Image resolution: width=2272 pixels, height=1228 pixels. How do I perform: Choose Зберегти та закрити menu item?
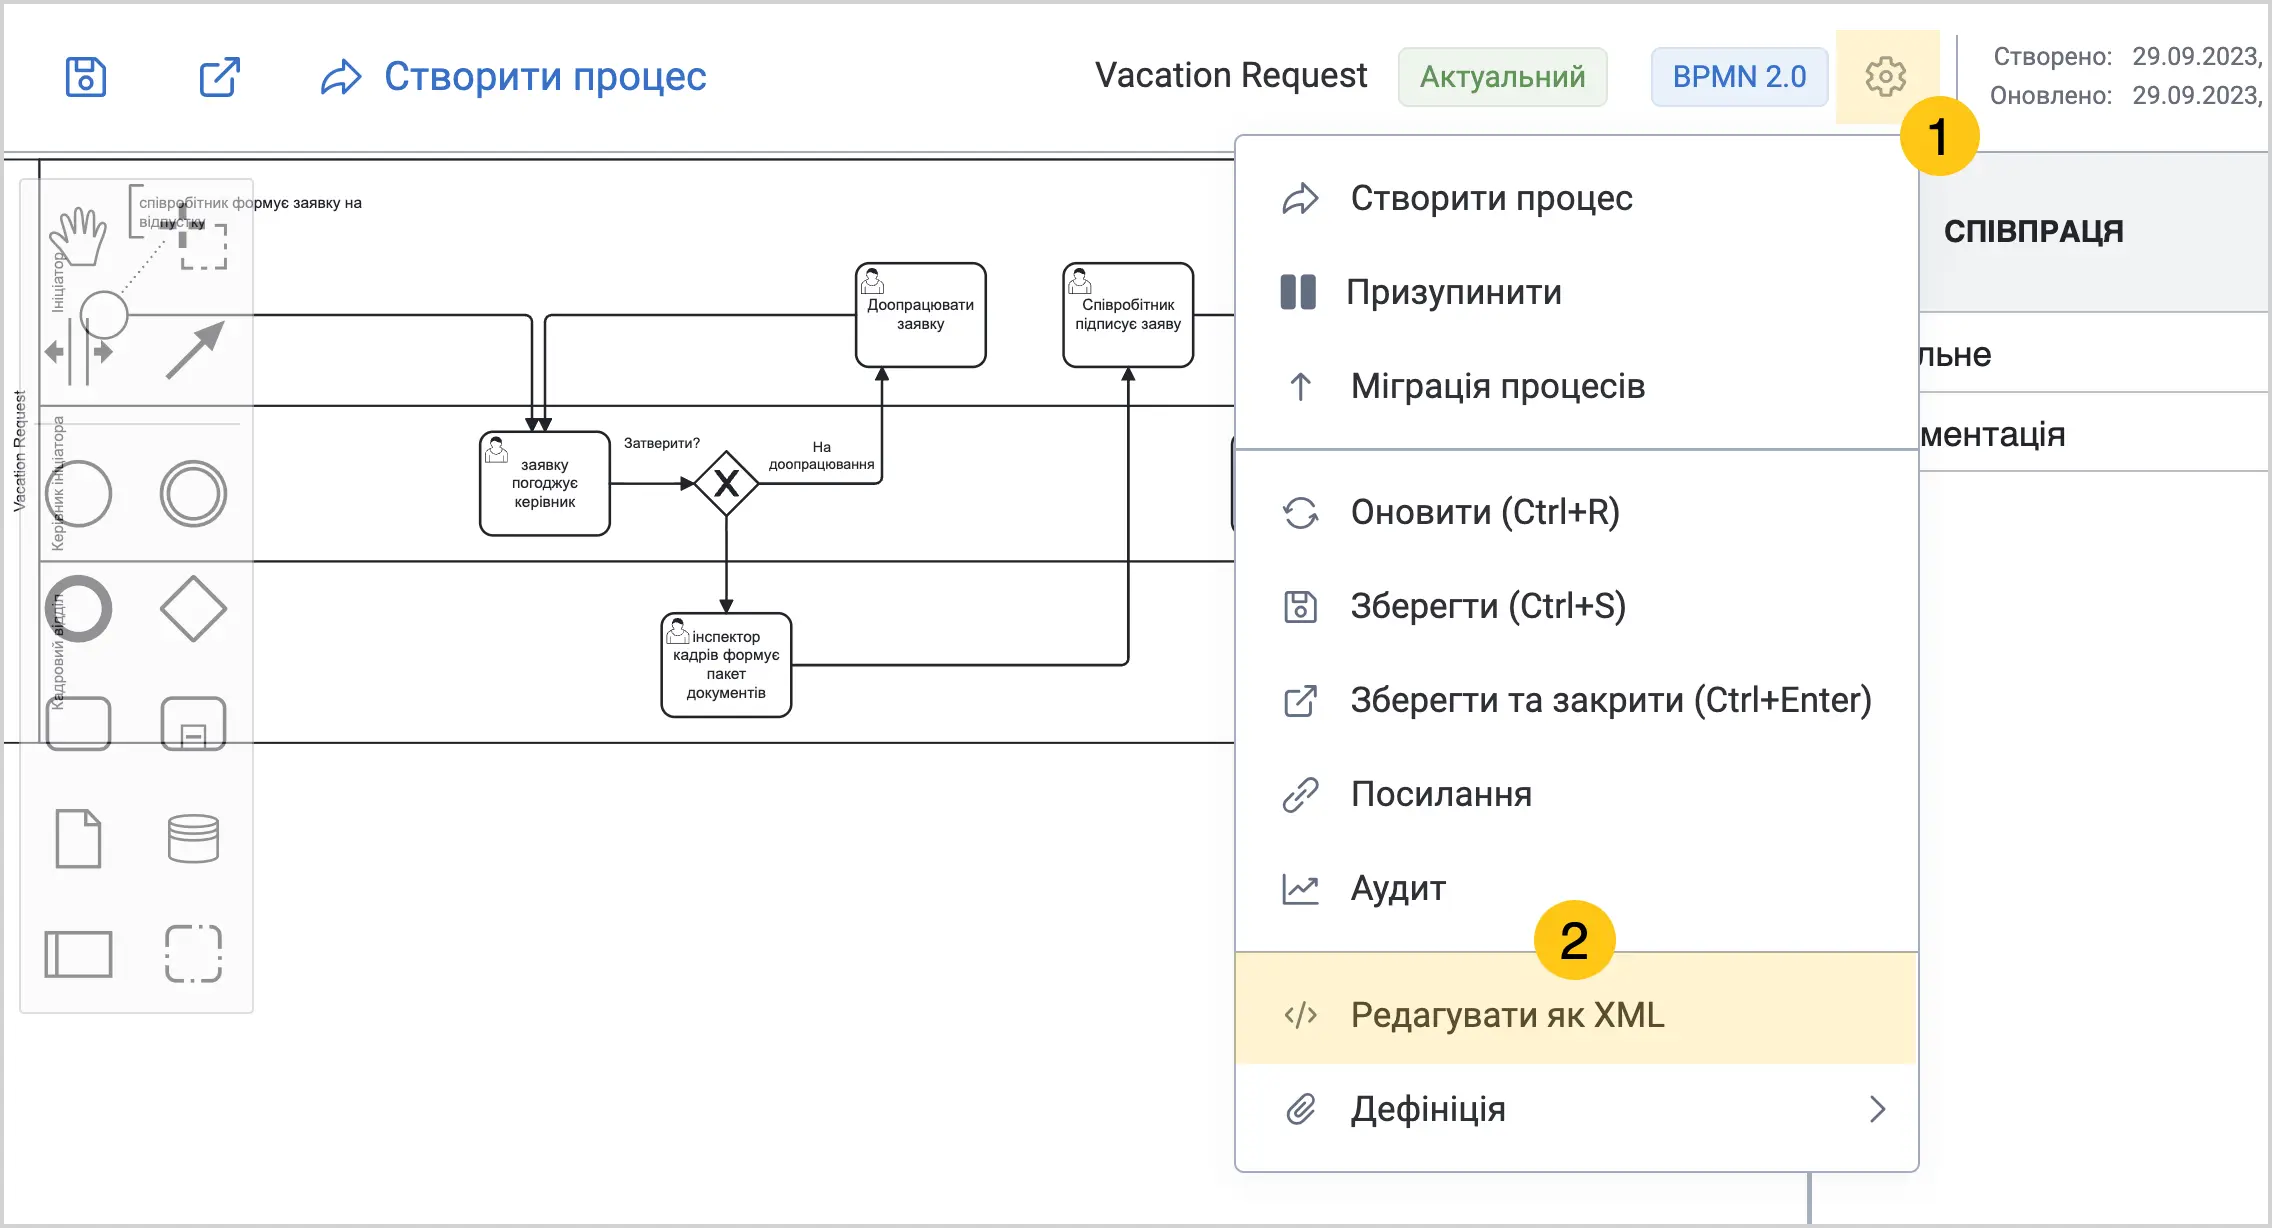(1577, 700)
